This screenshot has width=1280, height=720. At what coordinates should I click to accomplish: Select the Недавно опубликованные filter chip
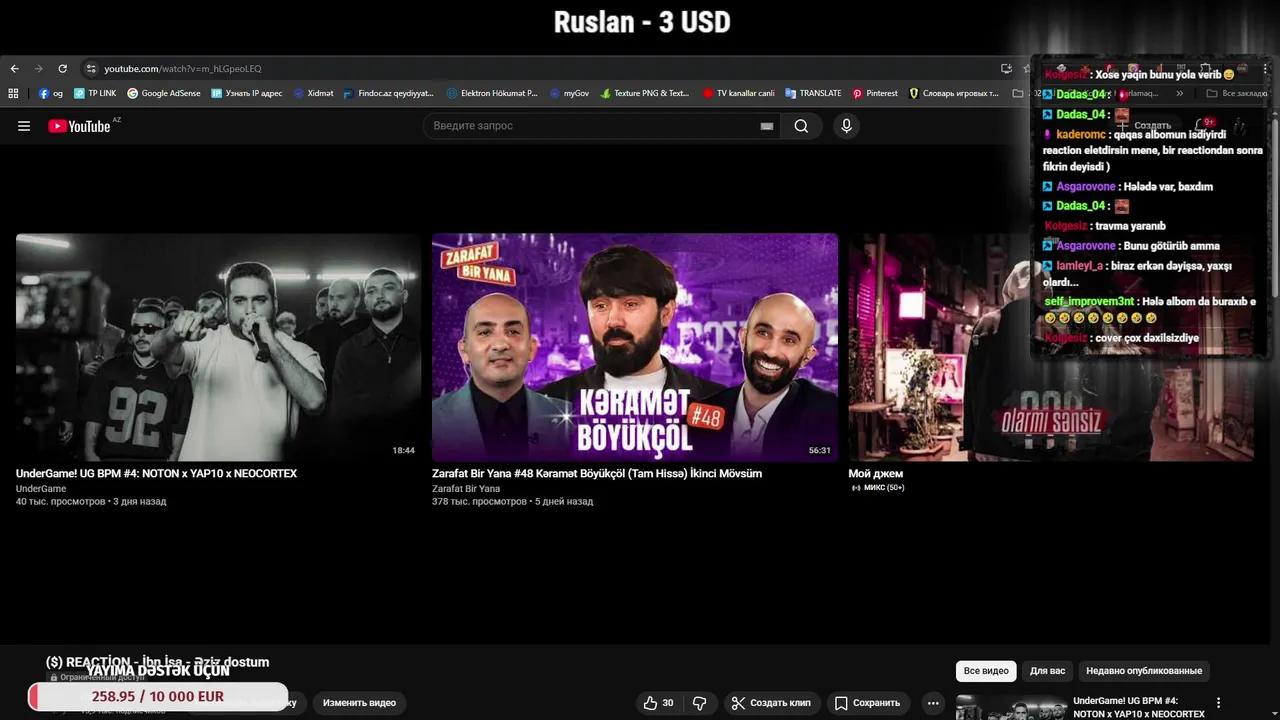[1144, 671]
